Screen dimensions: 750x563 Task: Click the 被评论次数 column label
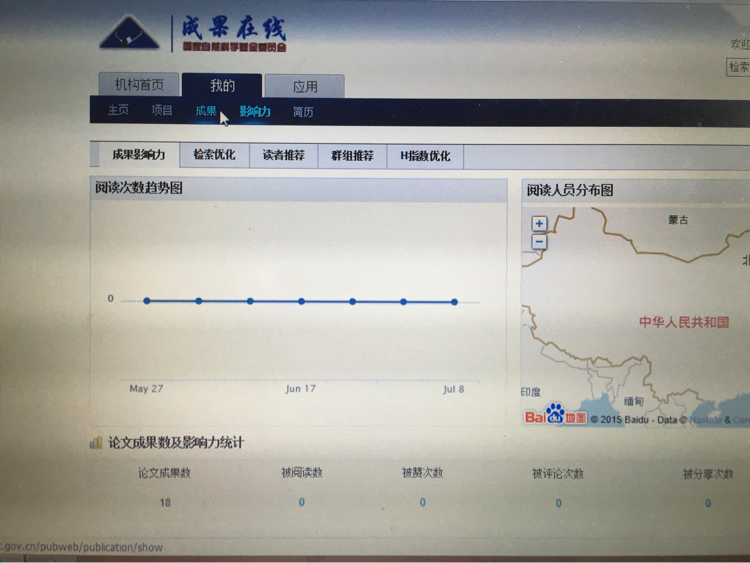pos(558,474)
